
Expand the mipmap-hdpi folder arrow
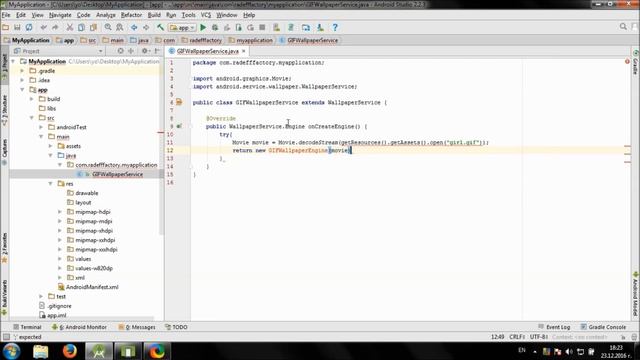(60, 212)
